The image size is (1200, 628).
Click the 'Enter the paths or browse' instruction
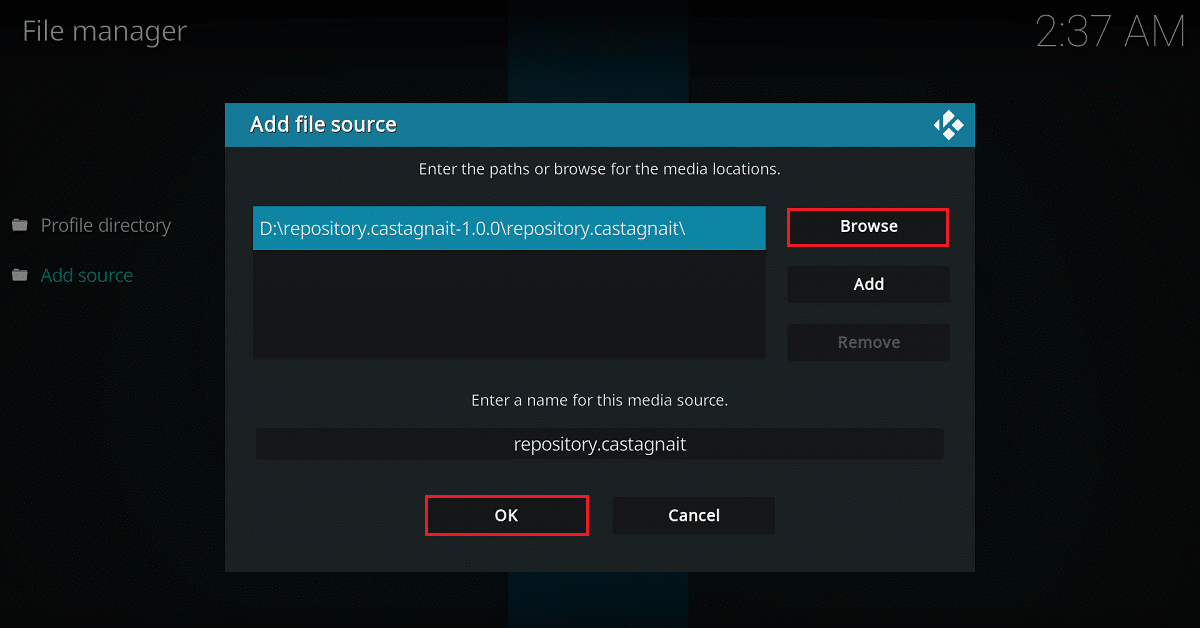click(599, 169)
